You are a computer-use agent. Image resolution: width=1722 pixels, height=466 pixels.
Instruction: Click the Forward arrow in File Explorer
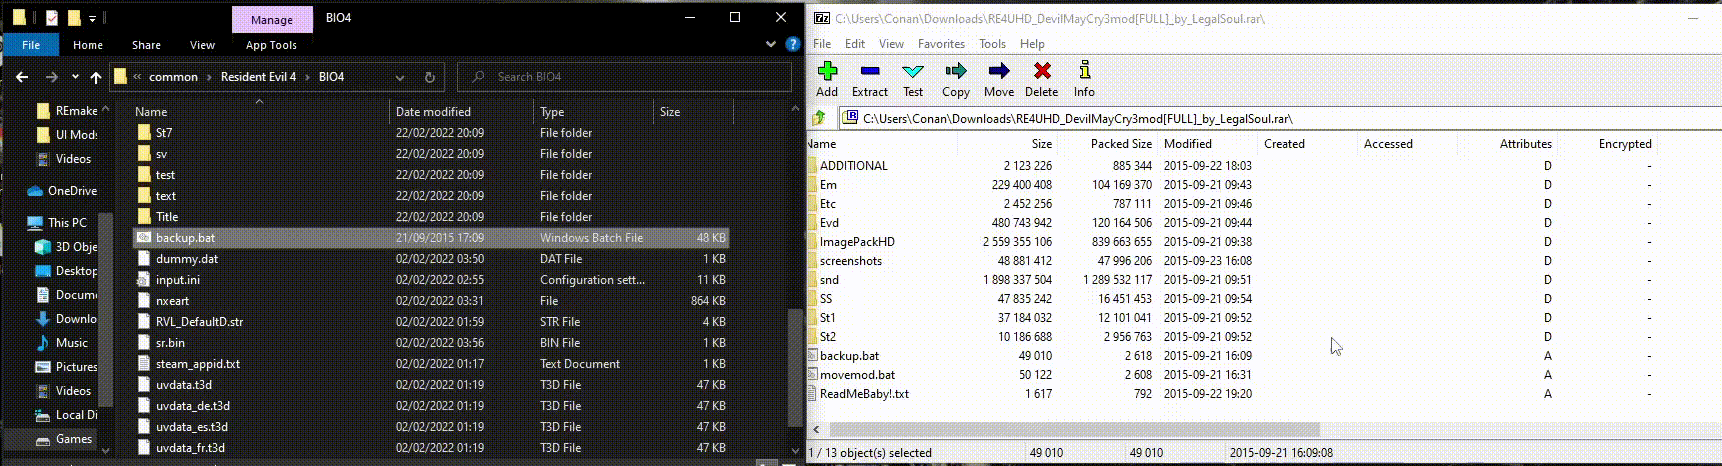click(x=51, y=77)
